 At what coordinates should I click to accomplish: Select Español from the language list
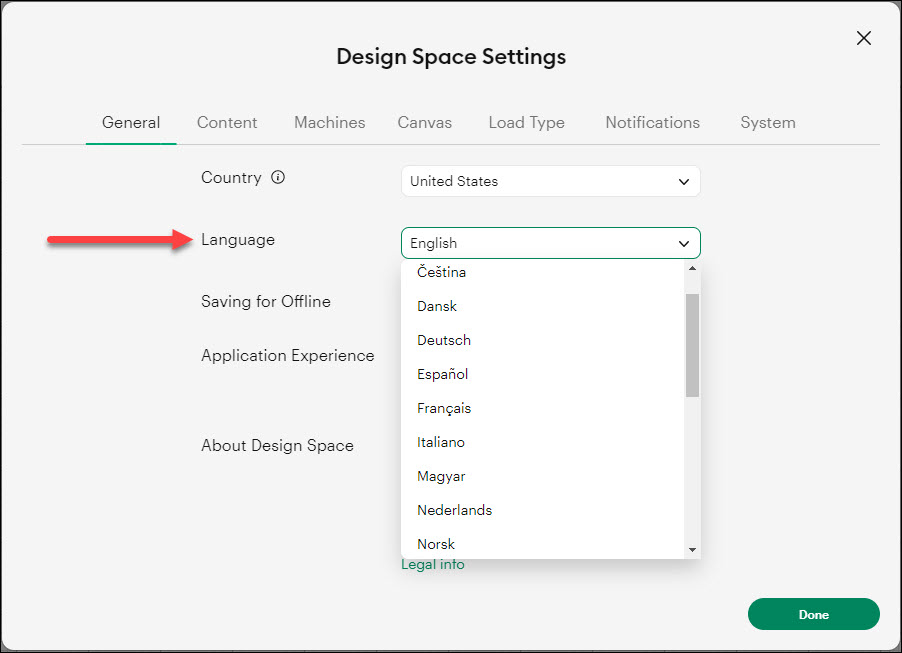click(x=442, y=374)
